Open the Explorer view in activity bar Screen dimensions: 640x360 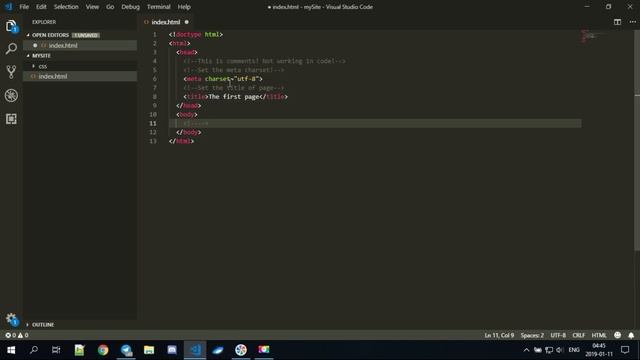point(11,27)
